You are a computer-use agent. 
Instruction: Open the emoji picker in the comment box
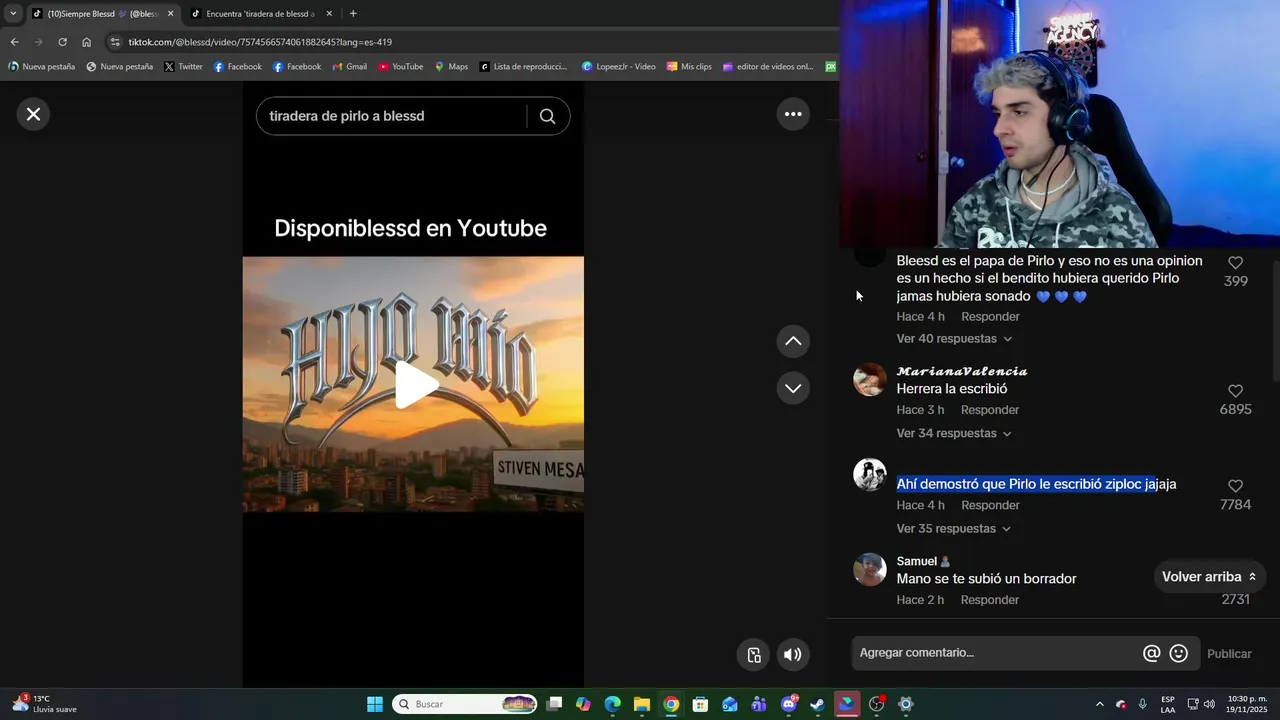pos(1179,653)
